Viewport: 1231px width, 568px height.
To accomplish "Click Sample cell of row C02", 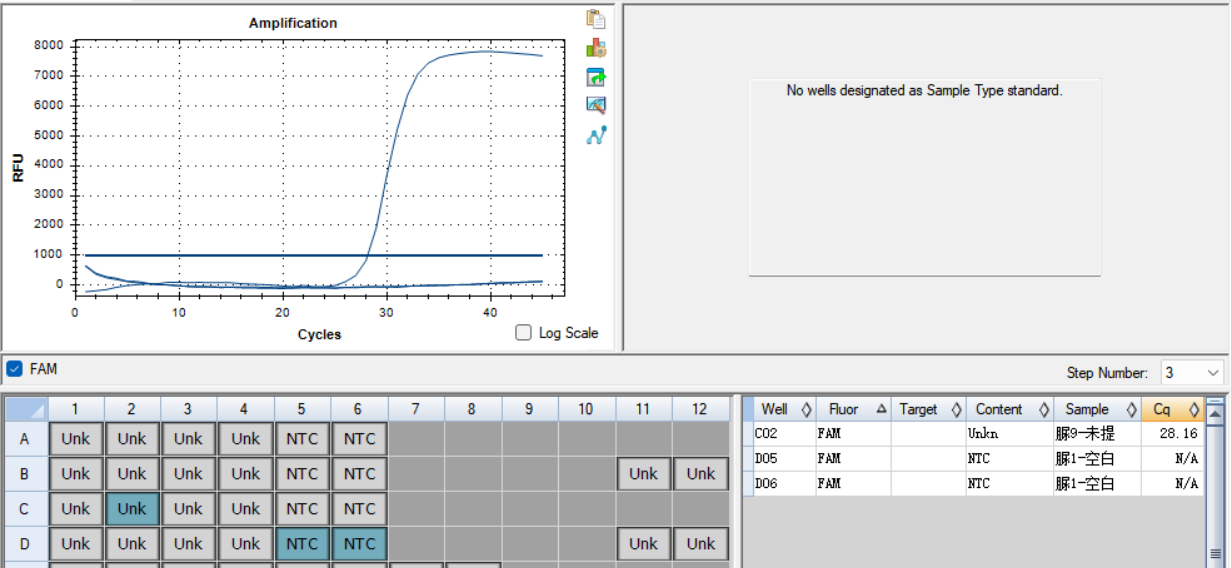I will click(1097, 434).
